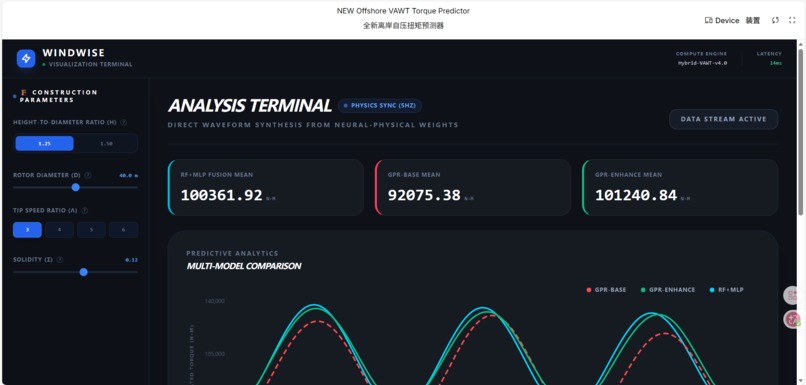This screenshot has height=385, width=806.
Task: Click the 0.12 solidity value
Action: [x=132, y=260]
